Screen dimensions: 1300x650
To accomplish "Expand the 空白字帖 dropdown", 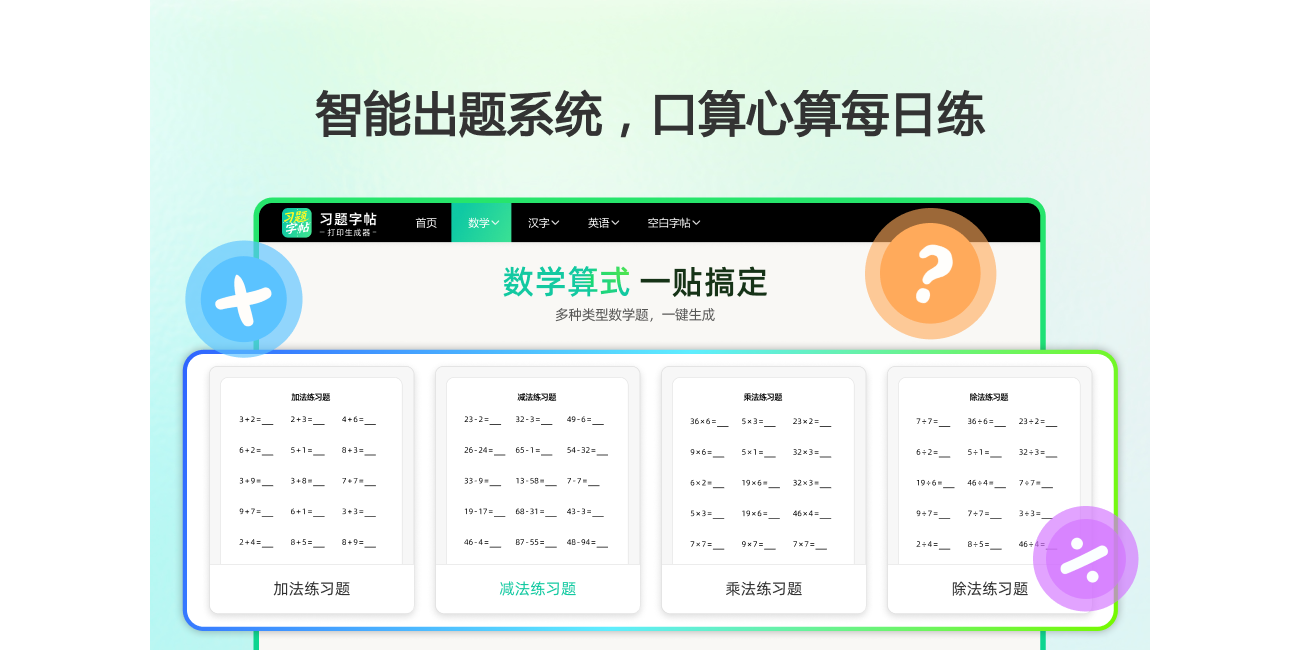I will (670, 222).
